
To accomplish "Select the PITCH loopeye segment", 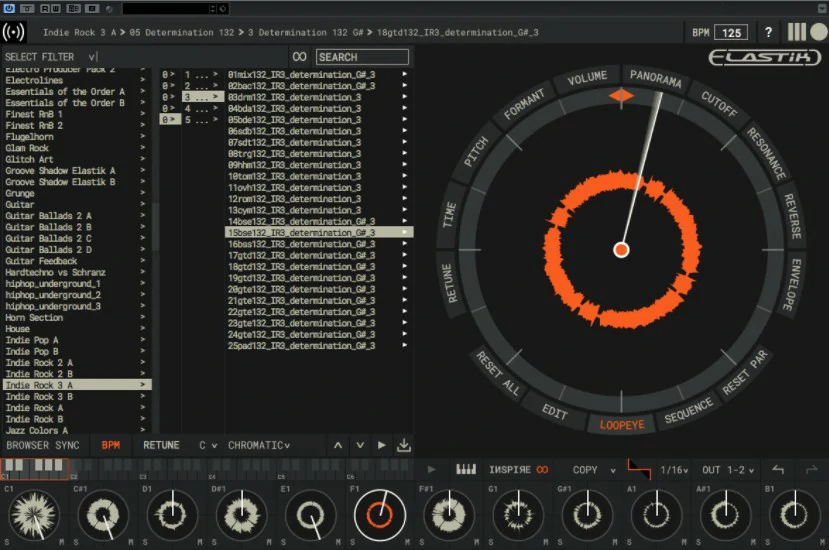I will click(x=476, y=151).
